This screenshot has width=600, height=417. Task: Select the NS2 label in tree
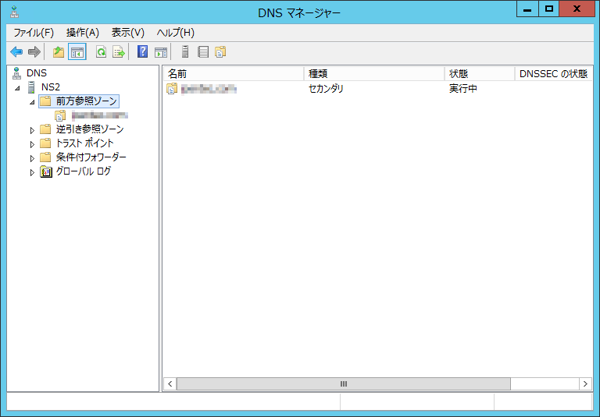click(x=51, y=87)
